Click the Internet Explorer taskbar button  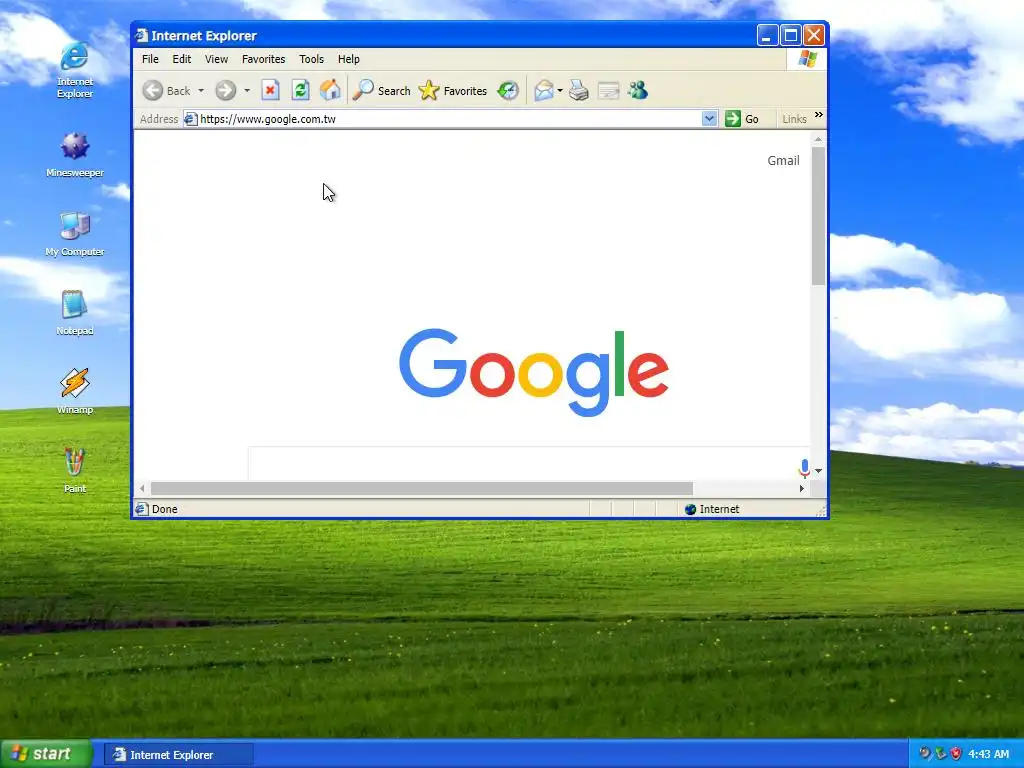pos(178,755)
